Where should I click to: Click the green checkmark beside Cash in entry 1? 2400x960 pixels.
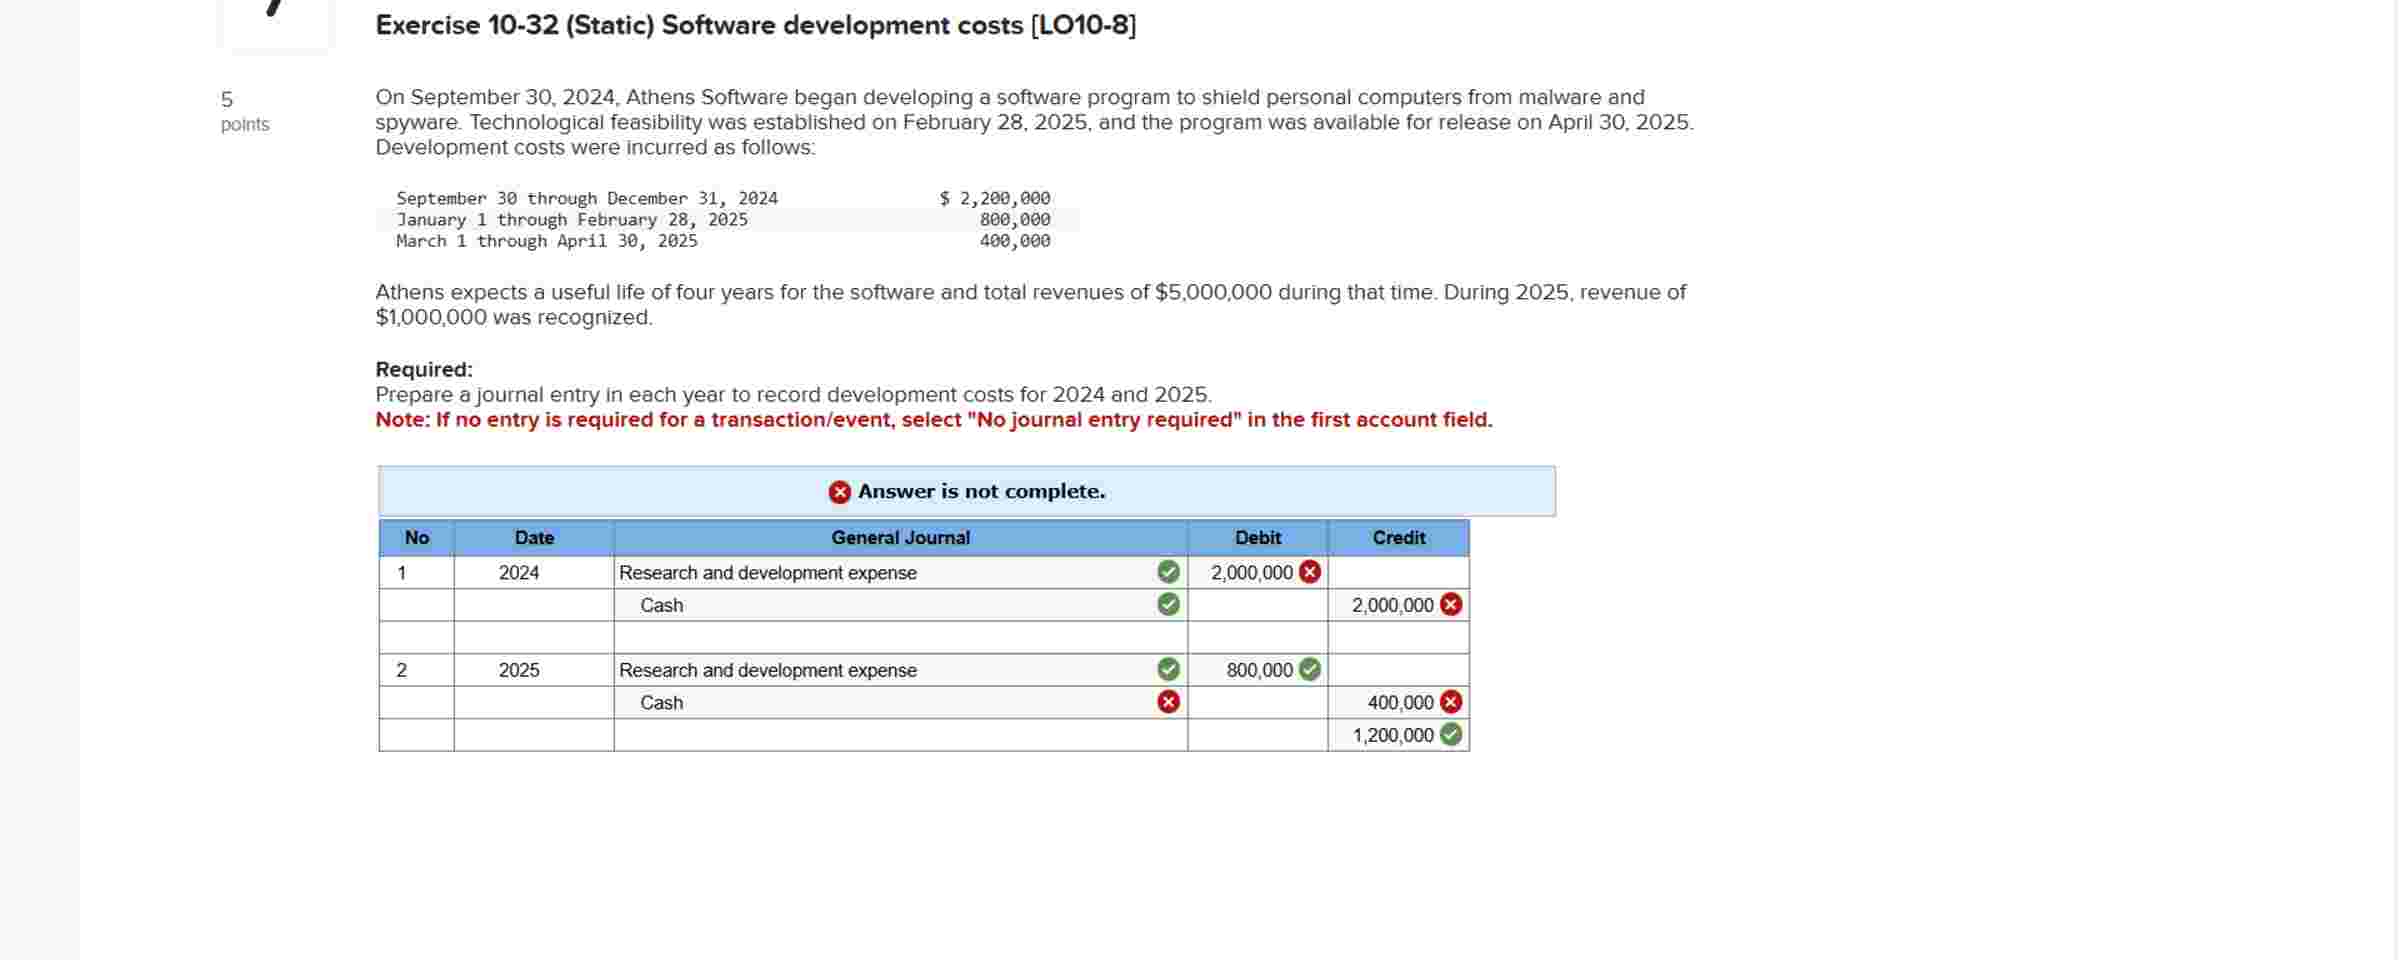point(1166,605)
